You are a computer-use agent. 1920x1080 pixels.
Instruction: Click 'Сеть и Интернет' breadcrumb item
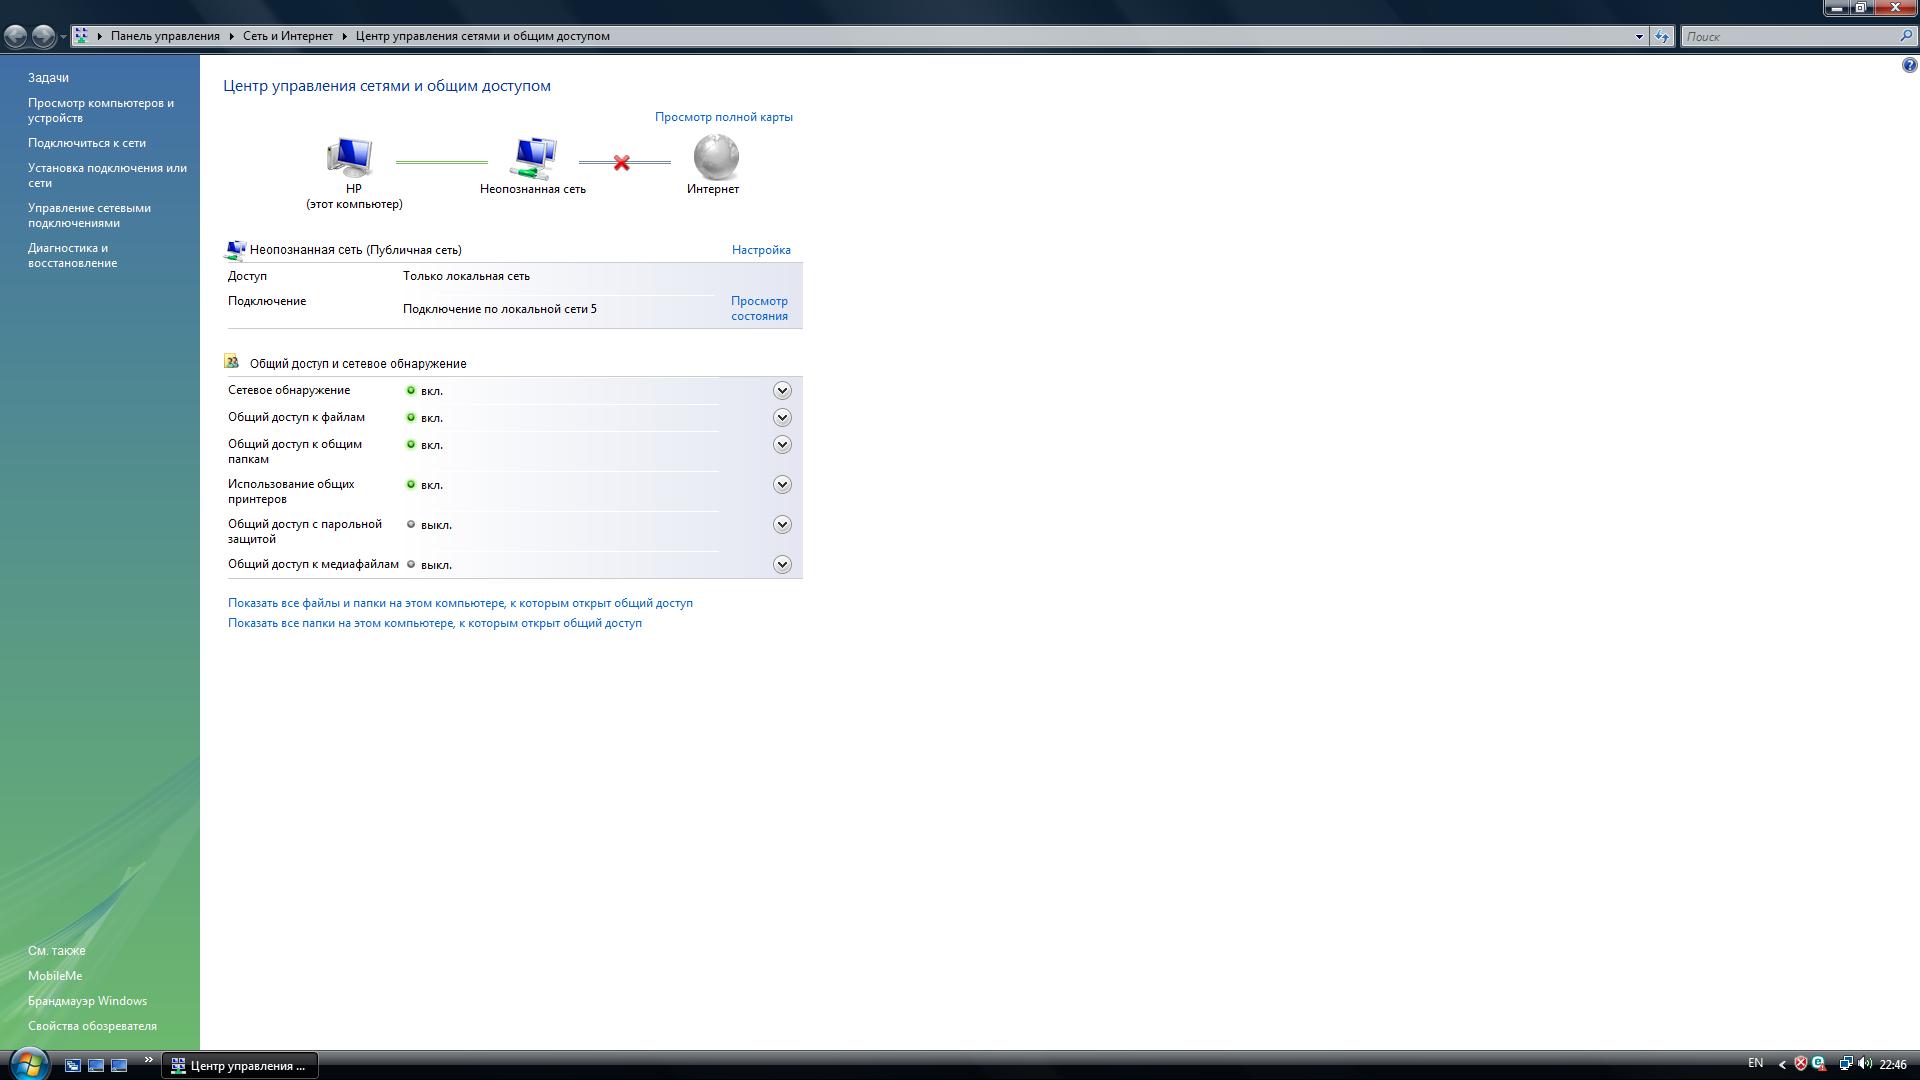(x=288, y=36)
